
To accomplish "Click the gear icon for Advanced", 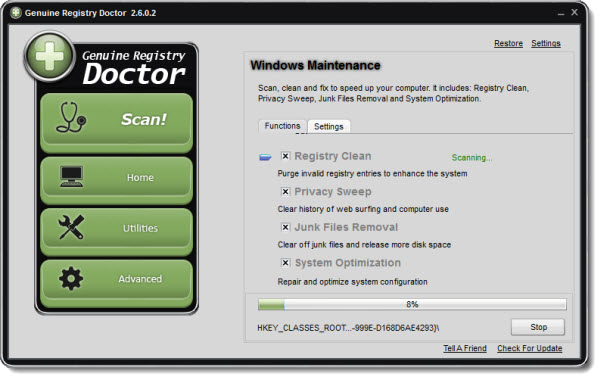I will point(71,278).
